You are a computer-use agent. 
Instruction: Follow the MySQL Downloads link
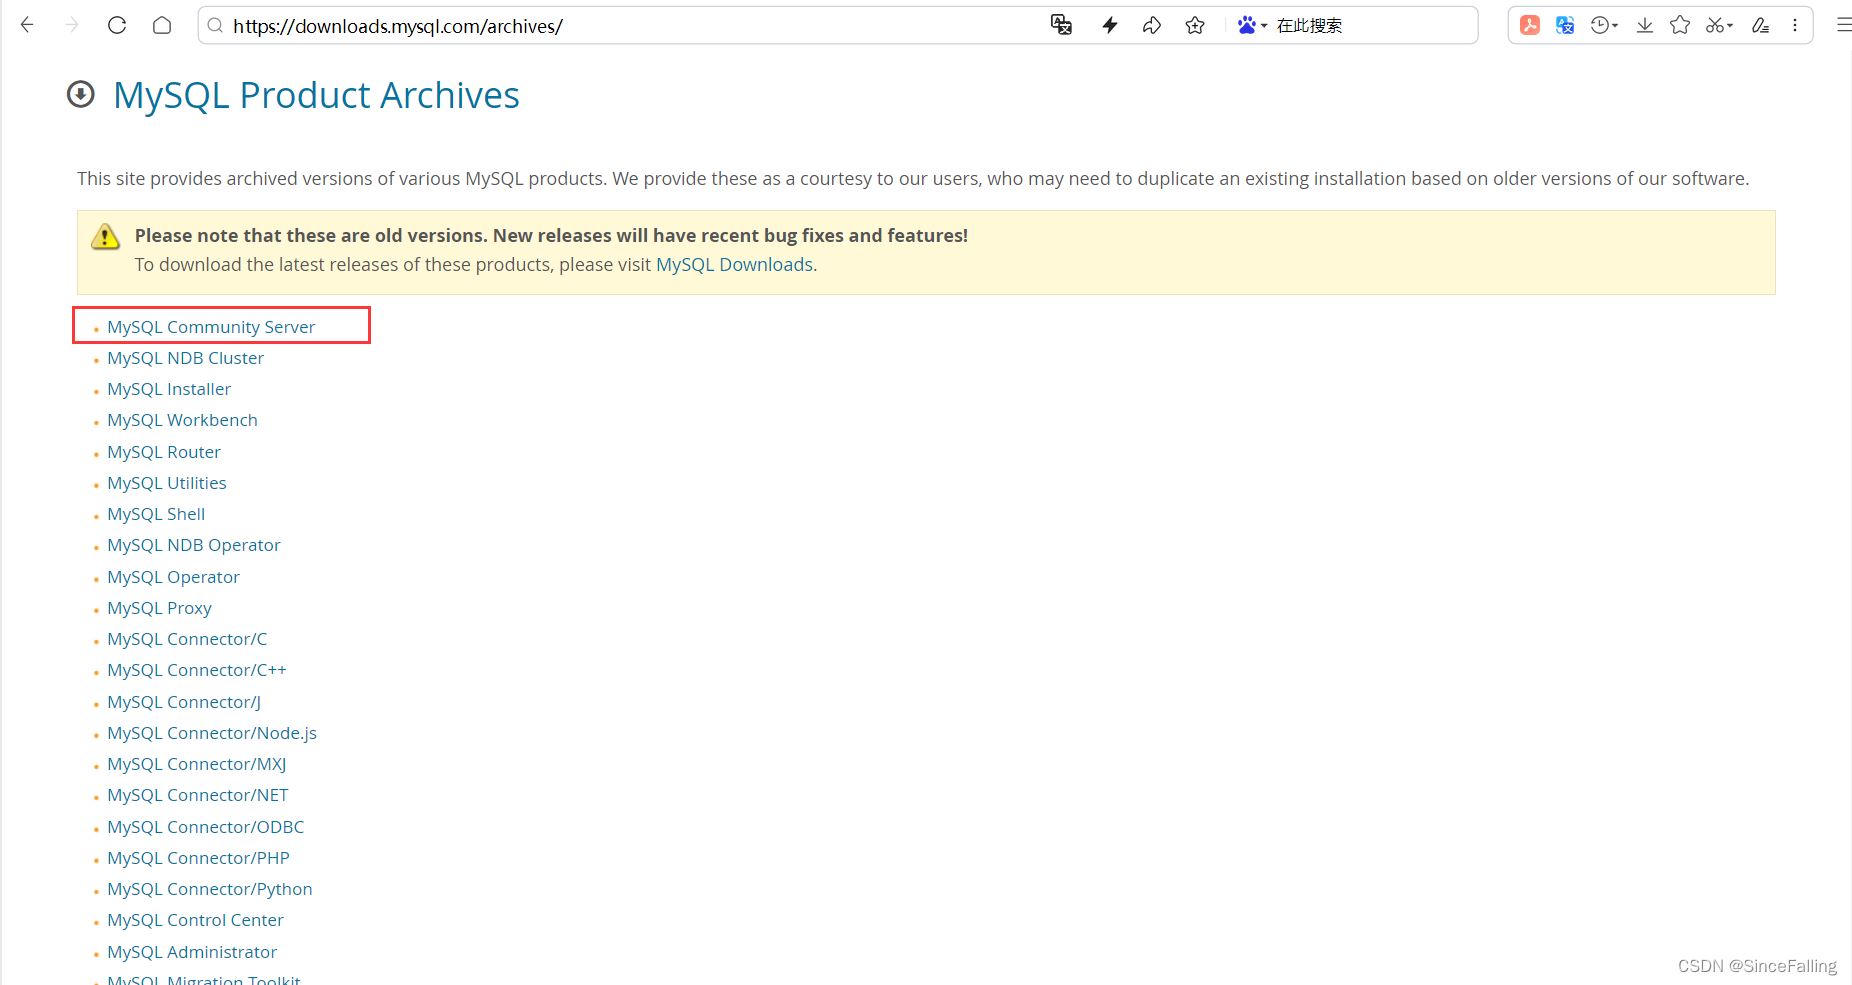[x=734, y=264]
